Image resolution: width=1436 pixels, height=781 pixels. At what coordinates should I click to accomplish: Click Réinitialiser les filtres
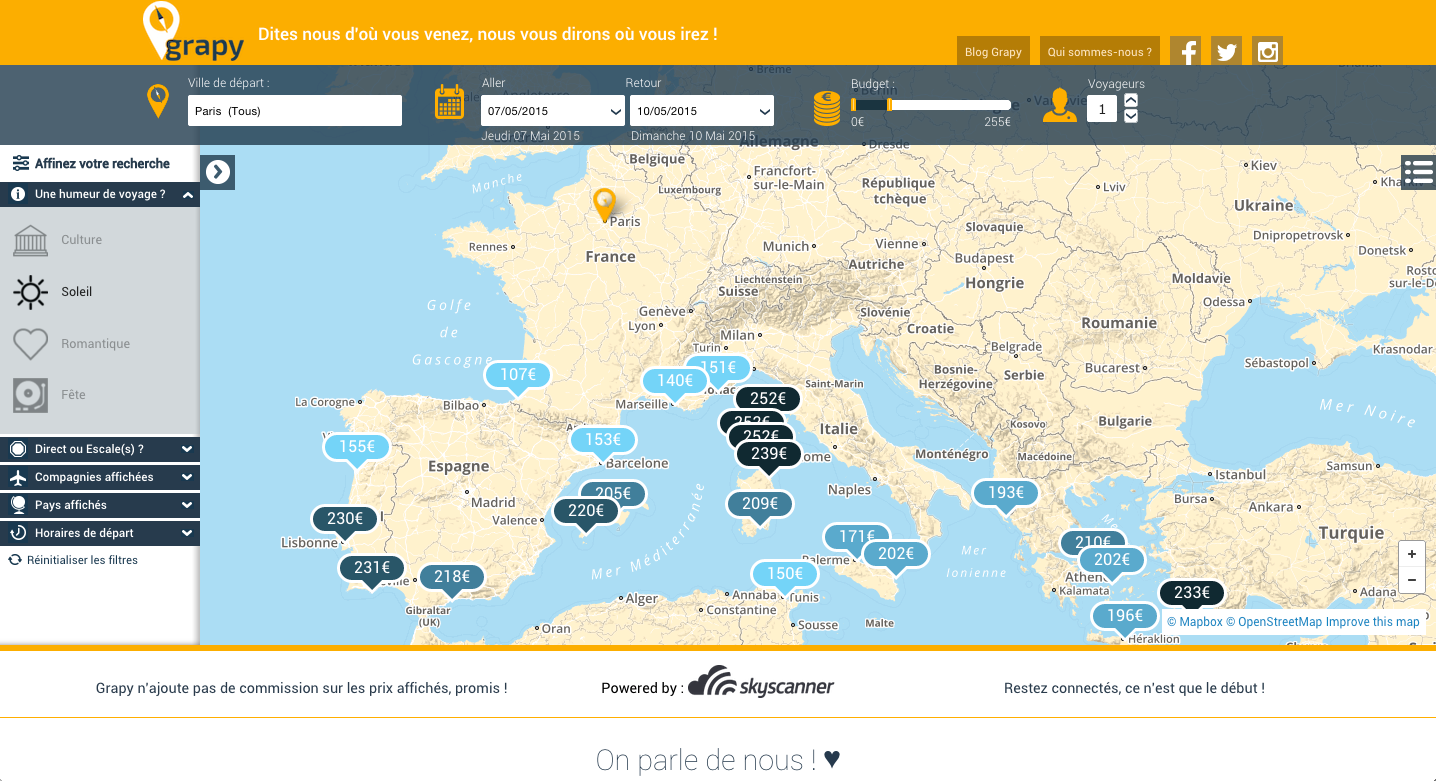point(82,560)
